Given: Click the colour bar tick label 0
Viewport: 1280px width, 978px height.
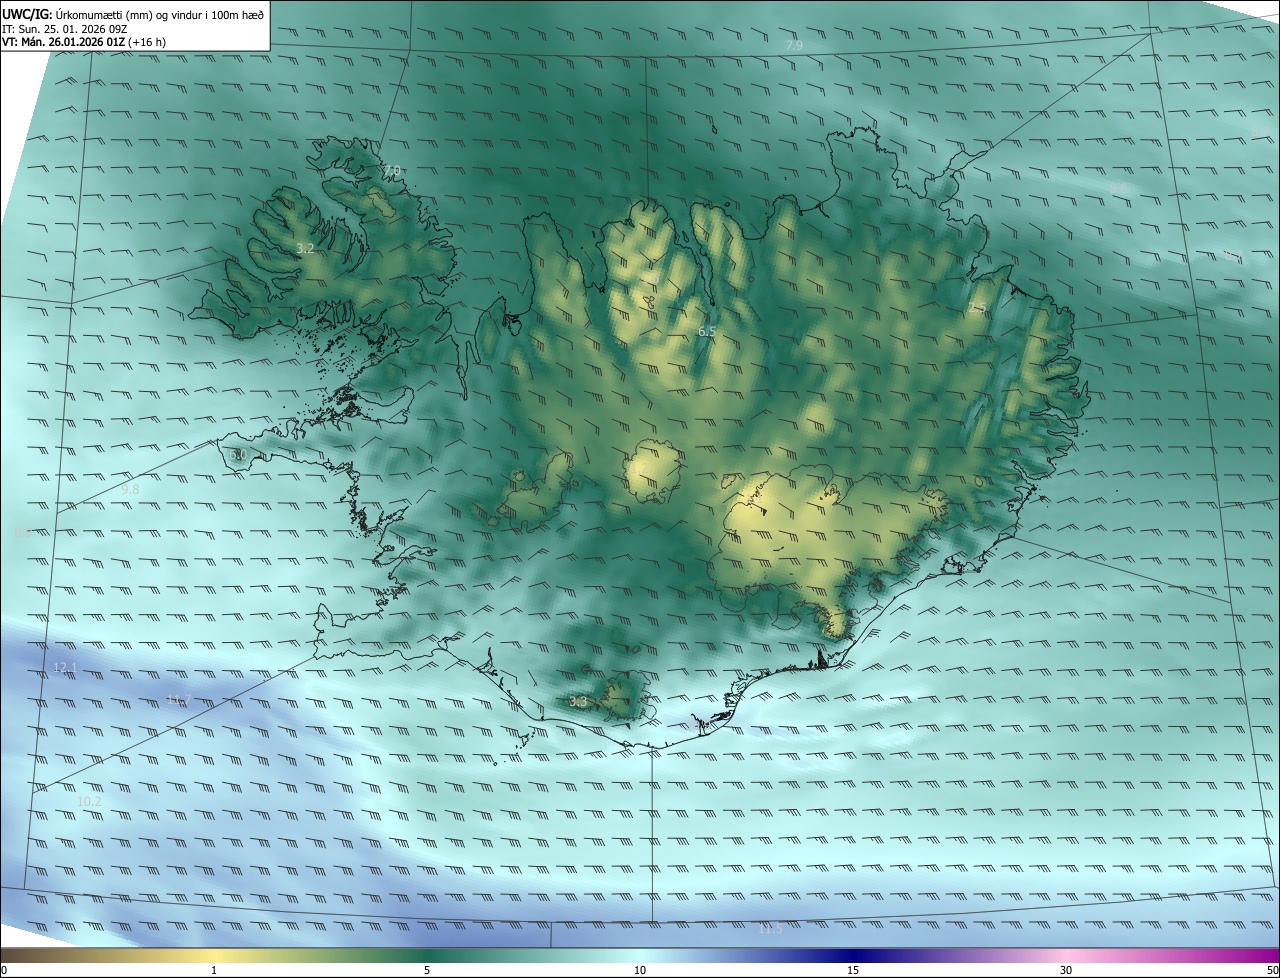Looking at the screenshot, I should (4, 970).
